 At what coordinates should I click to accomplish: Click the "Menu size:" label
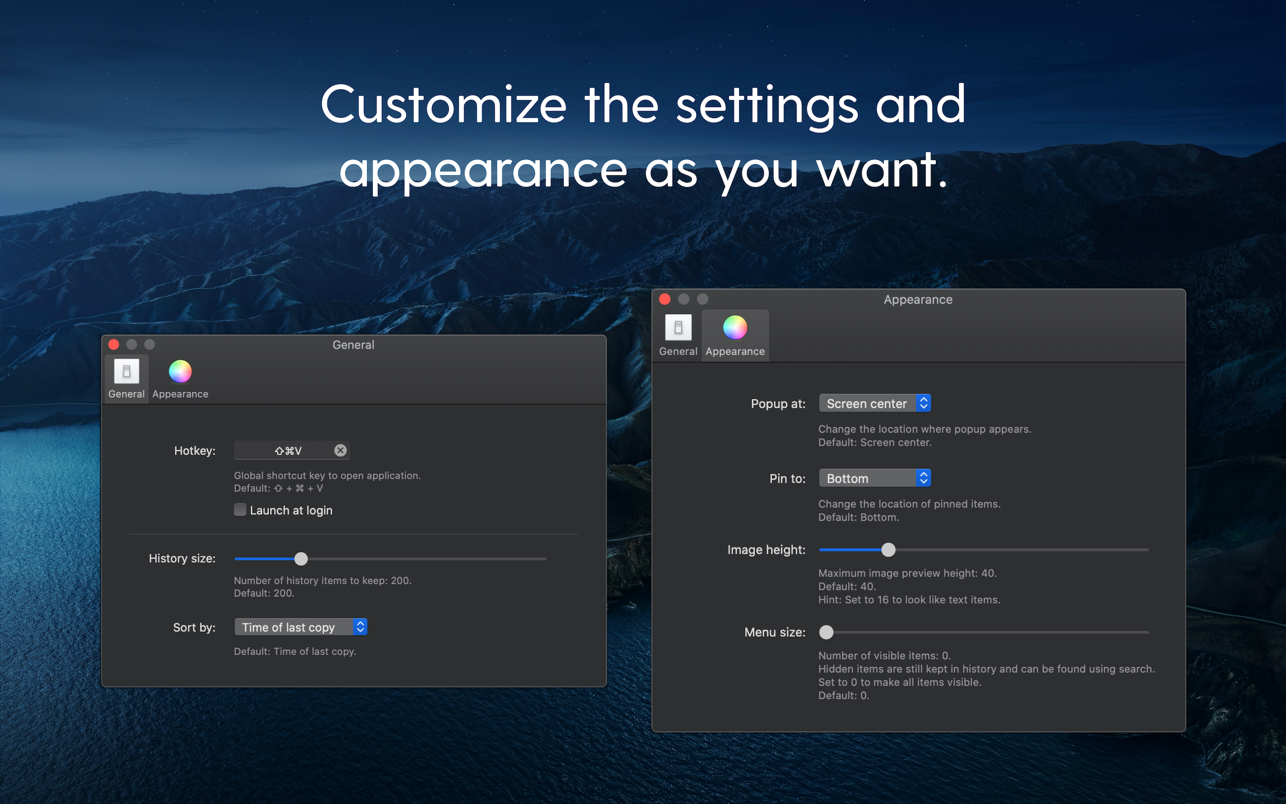point(775,633)
